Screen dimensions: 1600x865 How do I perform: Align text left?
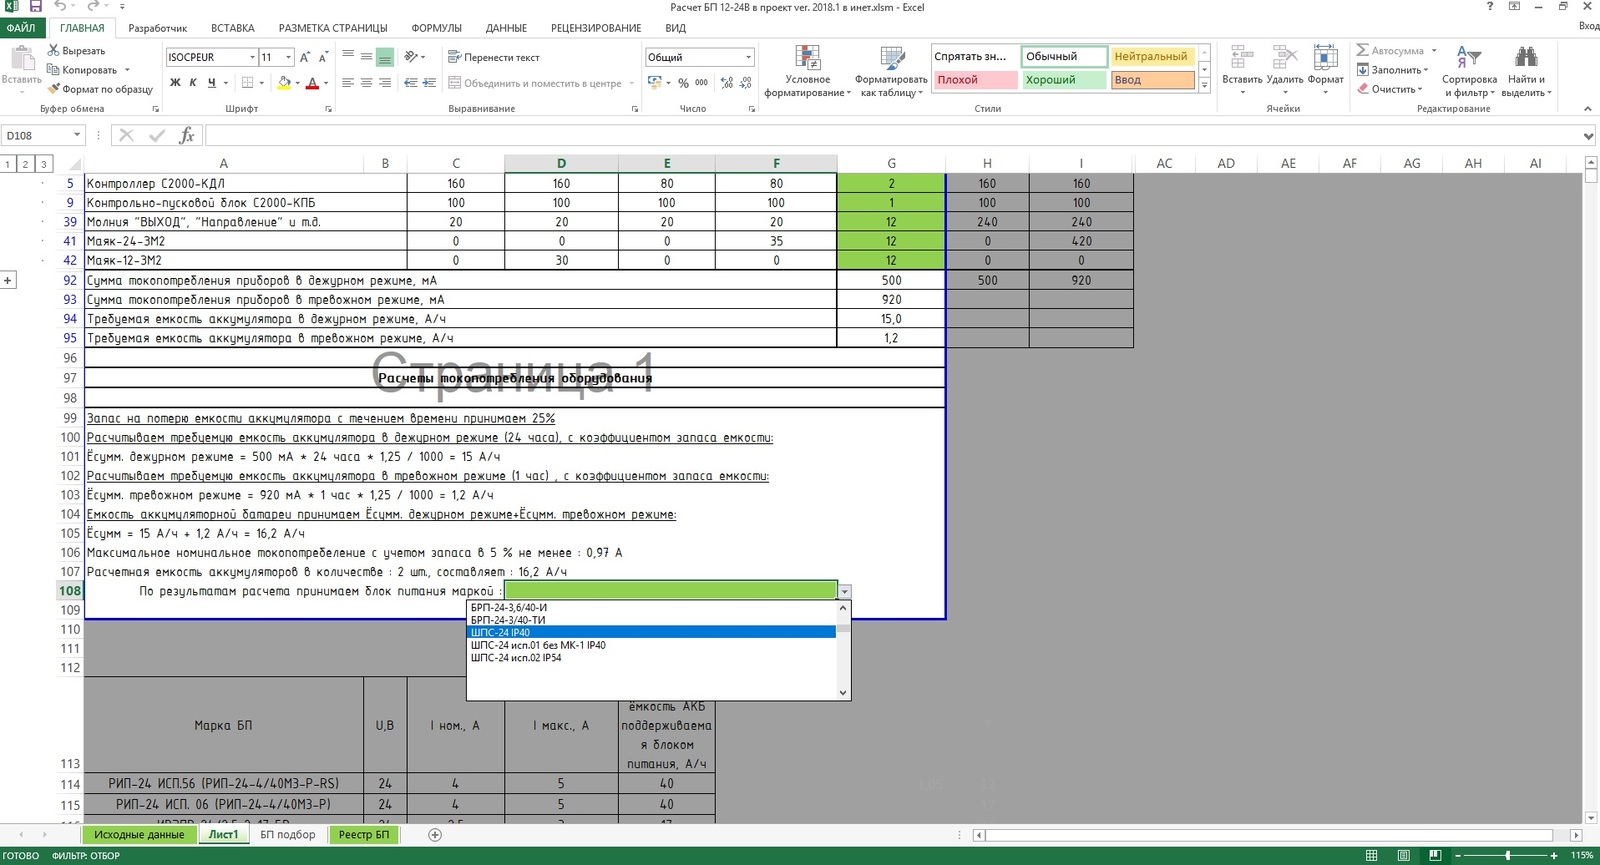tap(348, 83)
